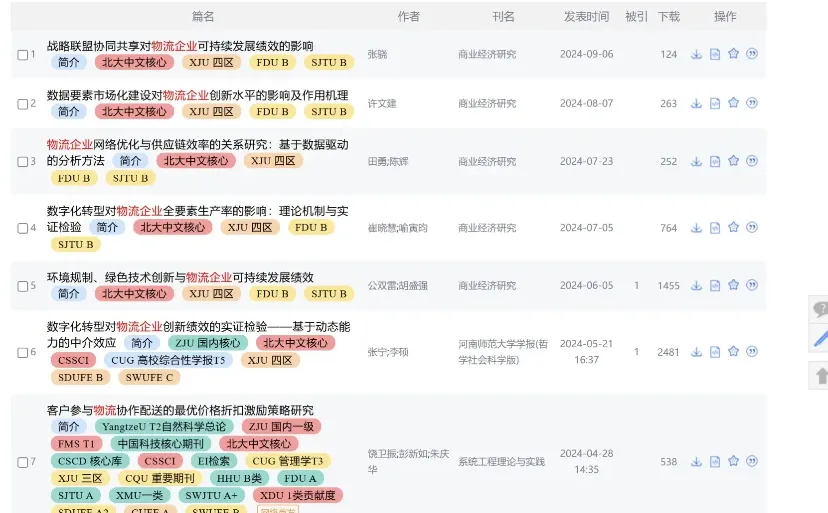The width and height of the screenshot is (828, 513).
Task: Open the title 数据要素市场化建设对物流企业创新水平的影响及作用机理
Action: pos(197,95)
